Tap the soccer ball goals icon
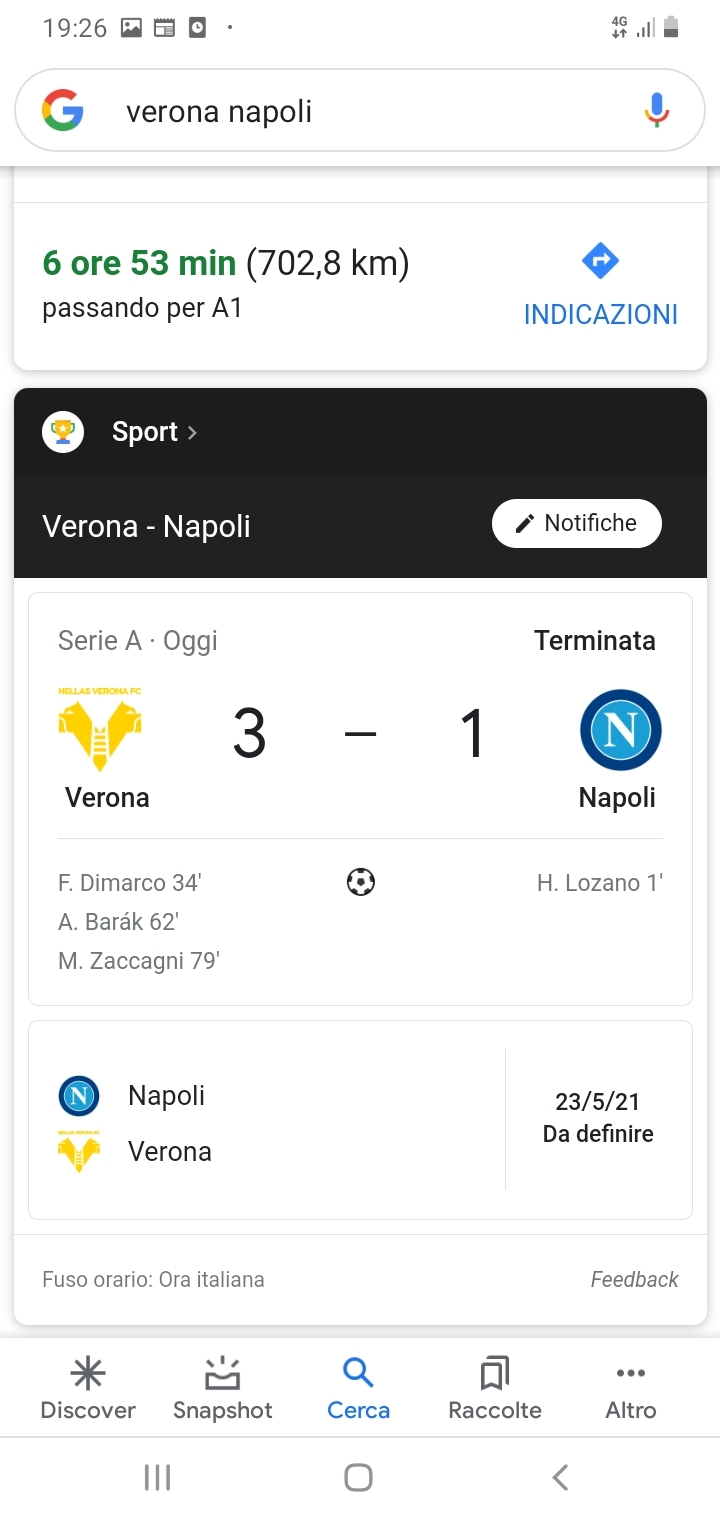Viewport: 720px width, 1520px height. 360,882
